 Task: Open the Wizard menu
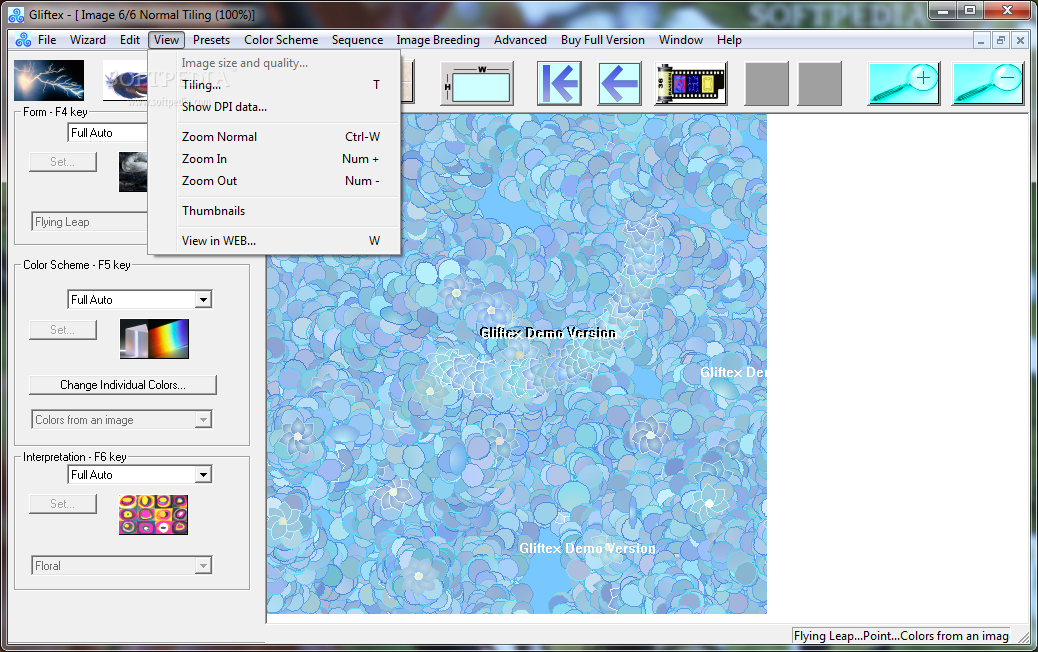[88, 40]
